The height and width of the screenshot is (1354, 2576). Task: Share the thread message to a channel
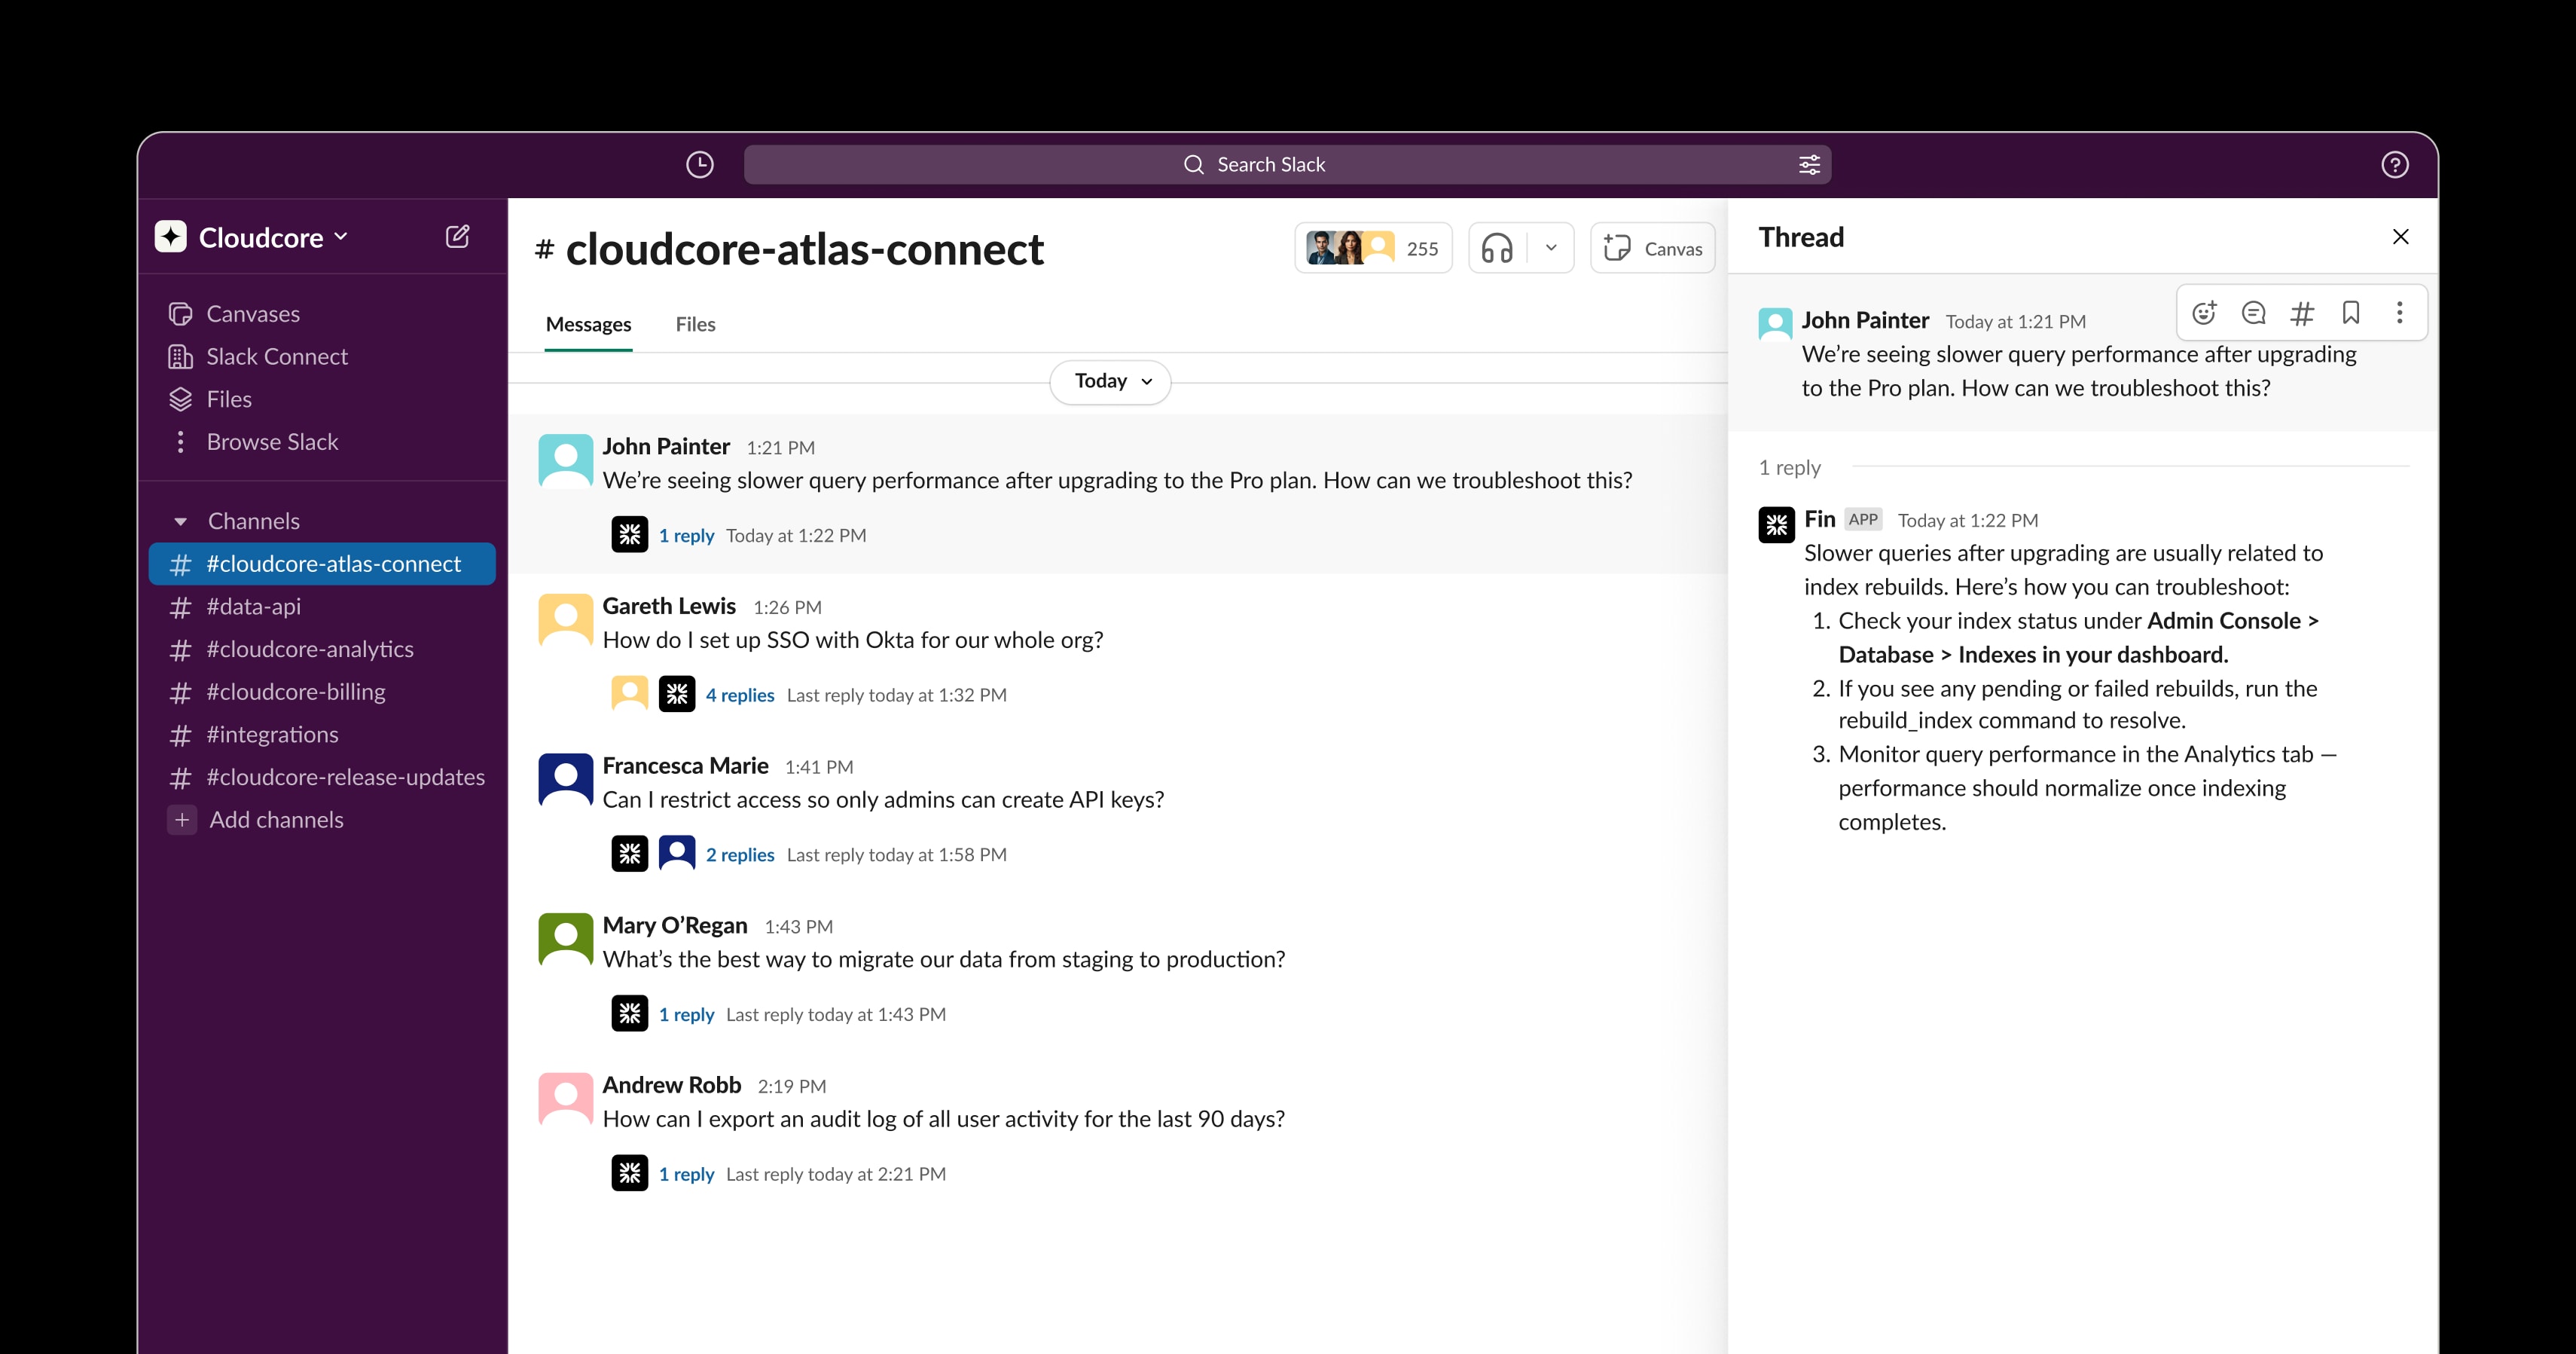(x=2302, y=312)
